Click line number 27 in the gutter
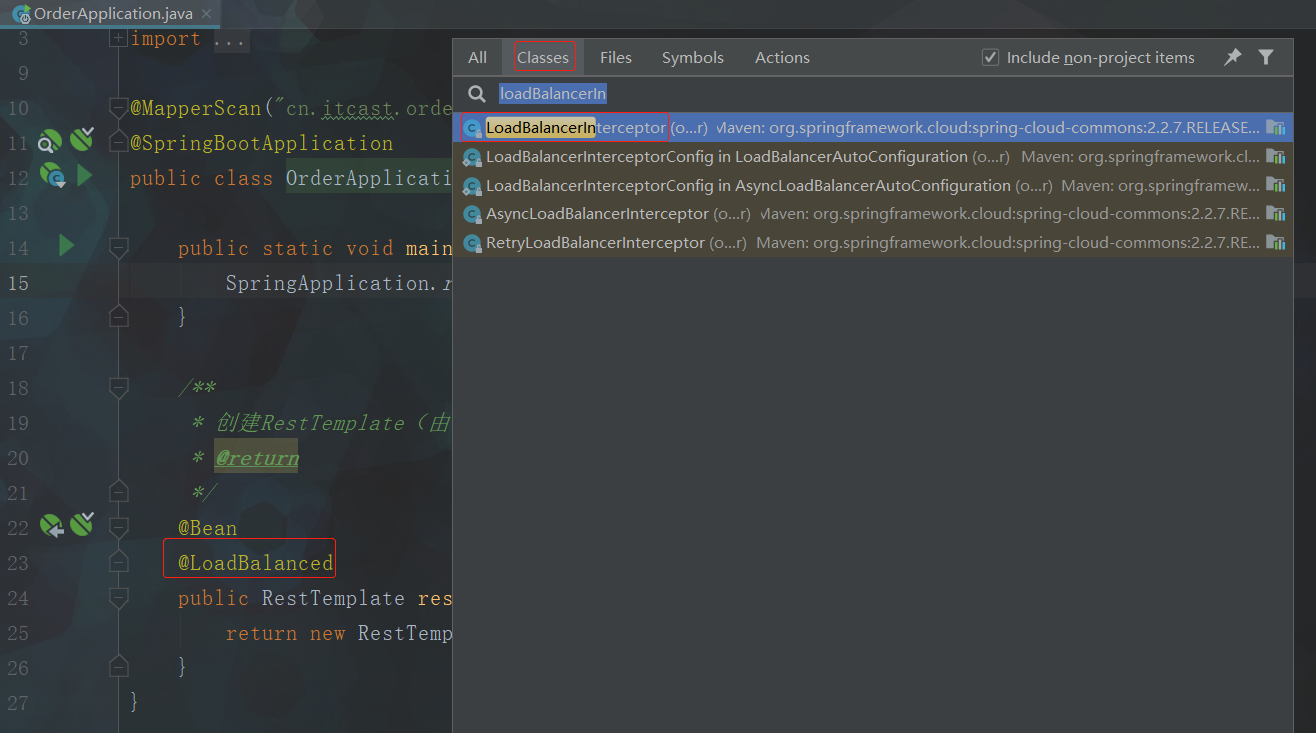 click(18, 703)
